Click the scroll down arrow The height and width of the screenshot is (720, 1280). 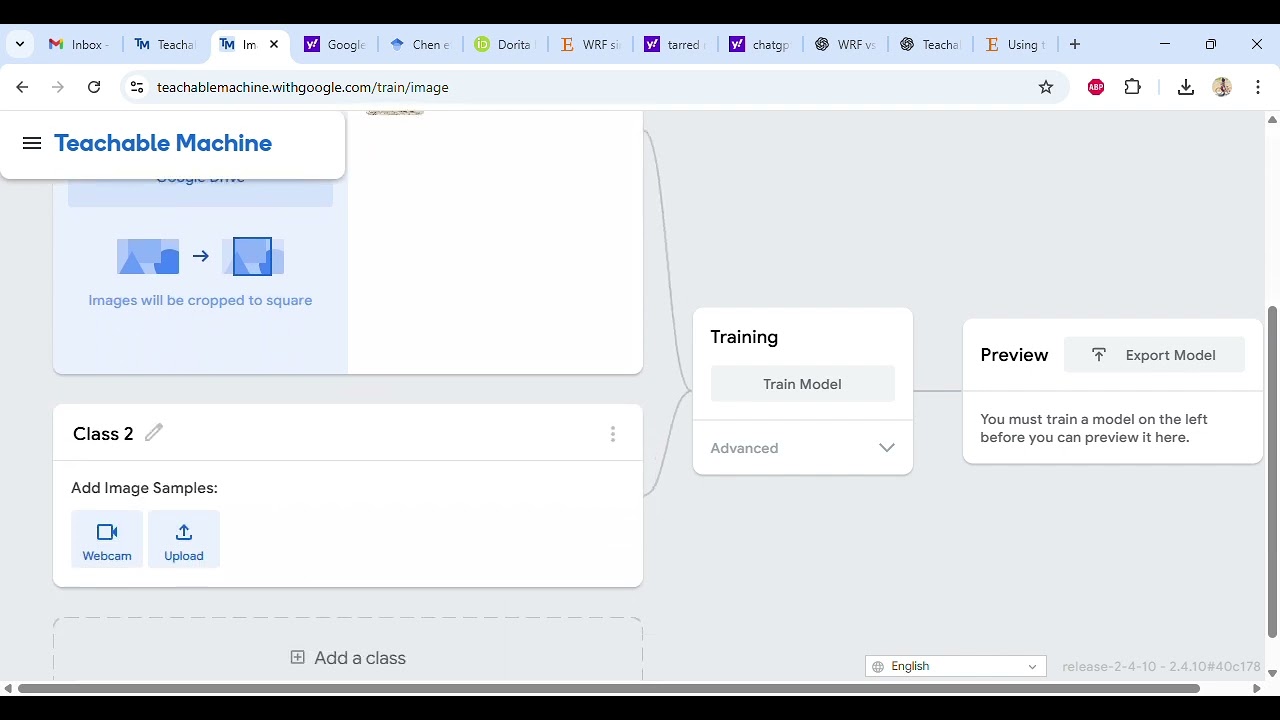tap(1272, 672)
